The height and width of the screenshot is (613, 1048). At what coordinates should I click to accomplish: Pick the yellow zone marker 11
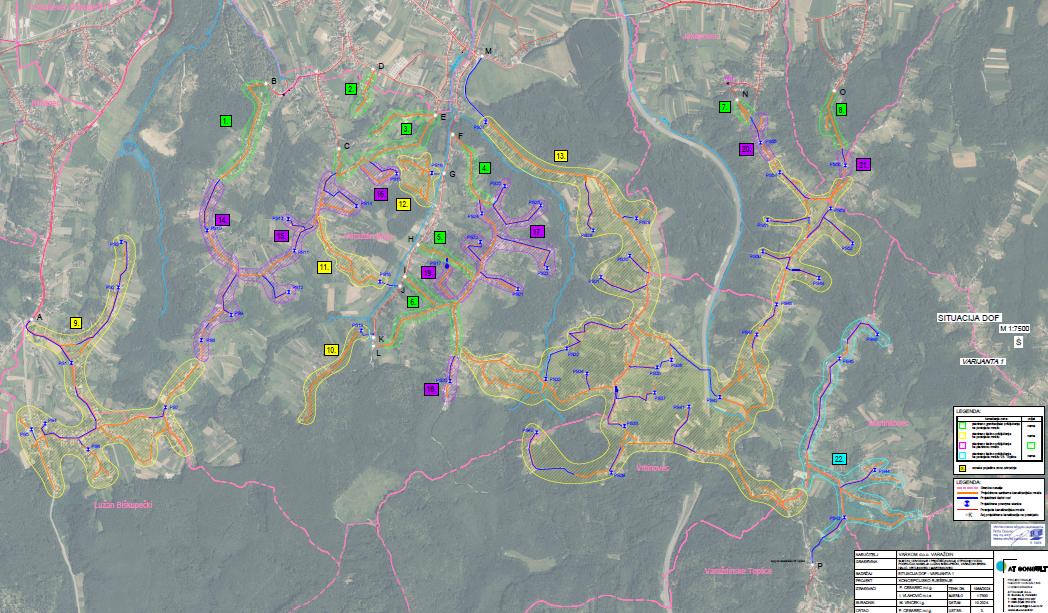click(324, 267)
